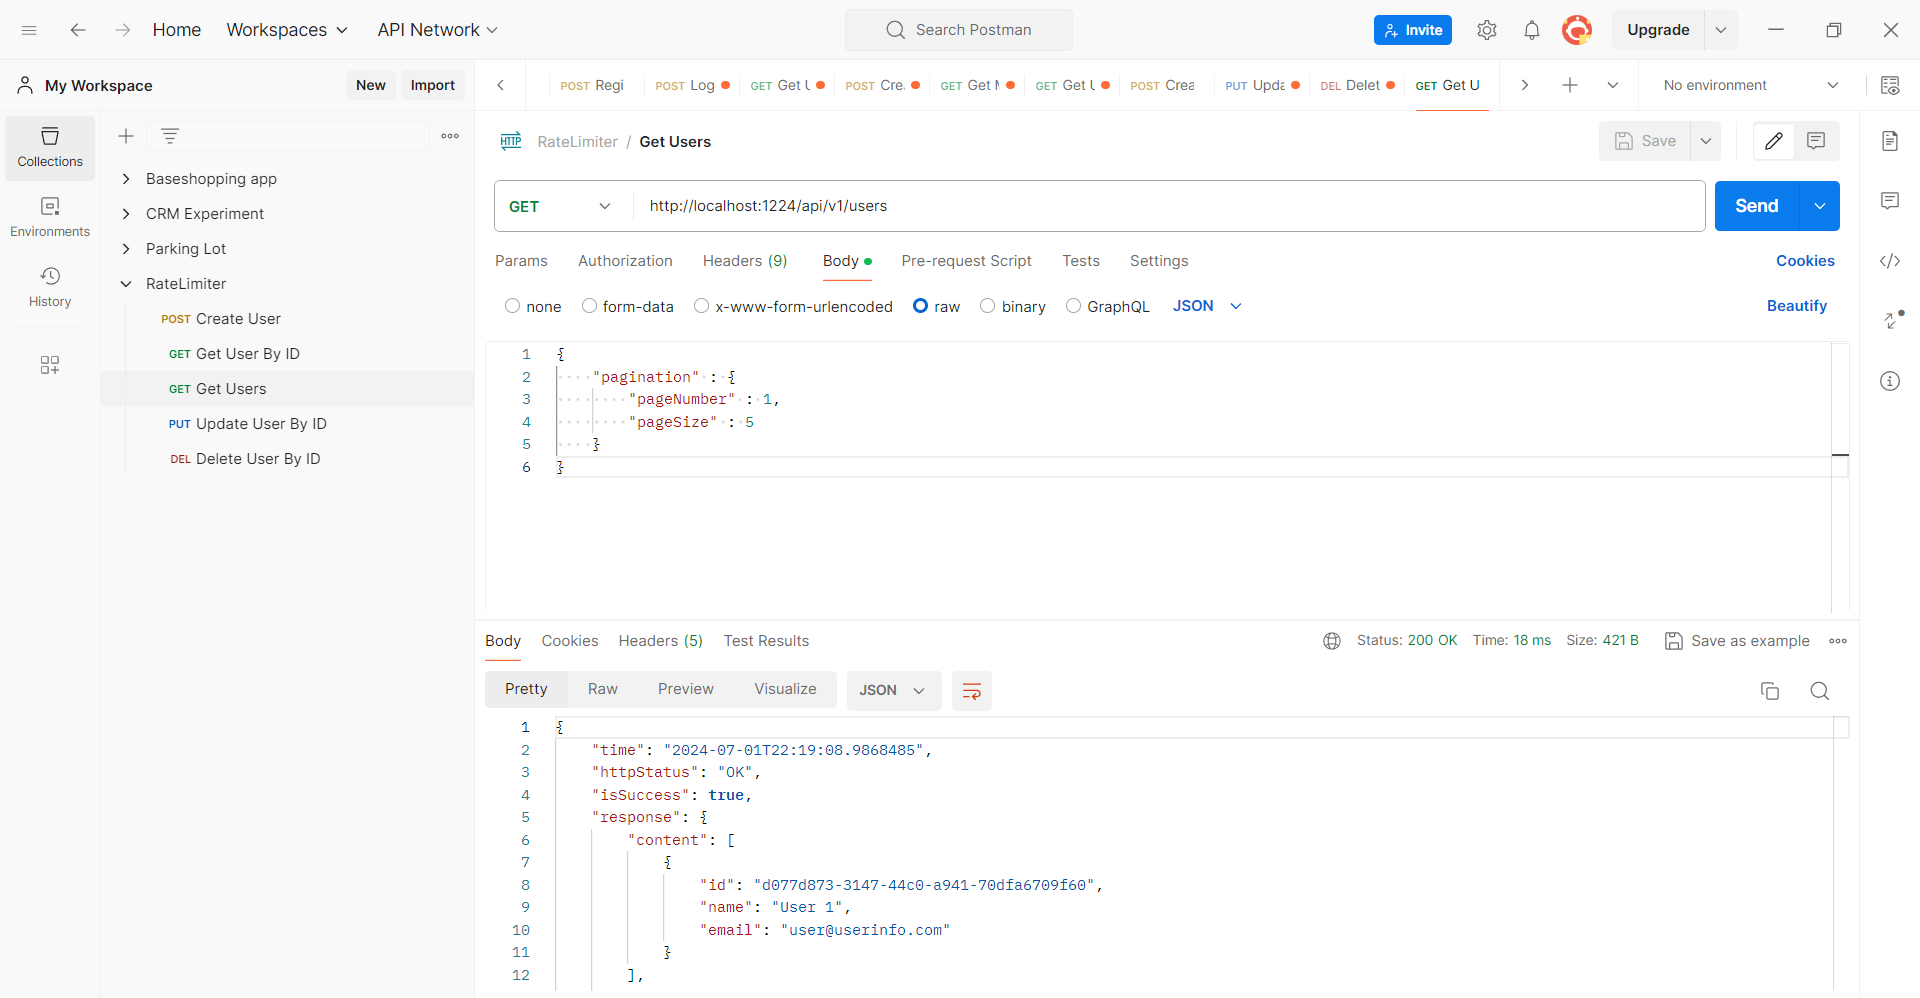Open Environments in the sidebar
Image resolution: width=1920 pixels, height=998 pixels.
[50, 218]
